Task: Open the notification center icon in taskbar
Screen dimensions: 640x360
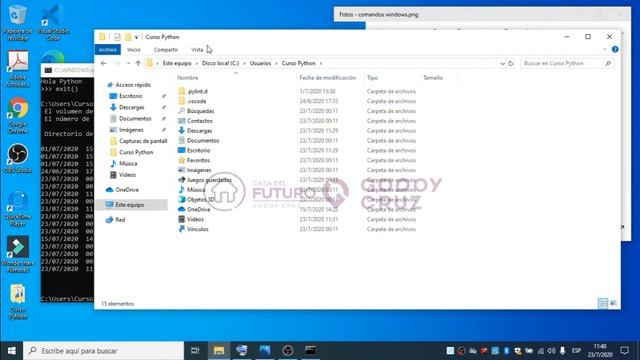Action: (624, 351)
